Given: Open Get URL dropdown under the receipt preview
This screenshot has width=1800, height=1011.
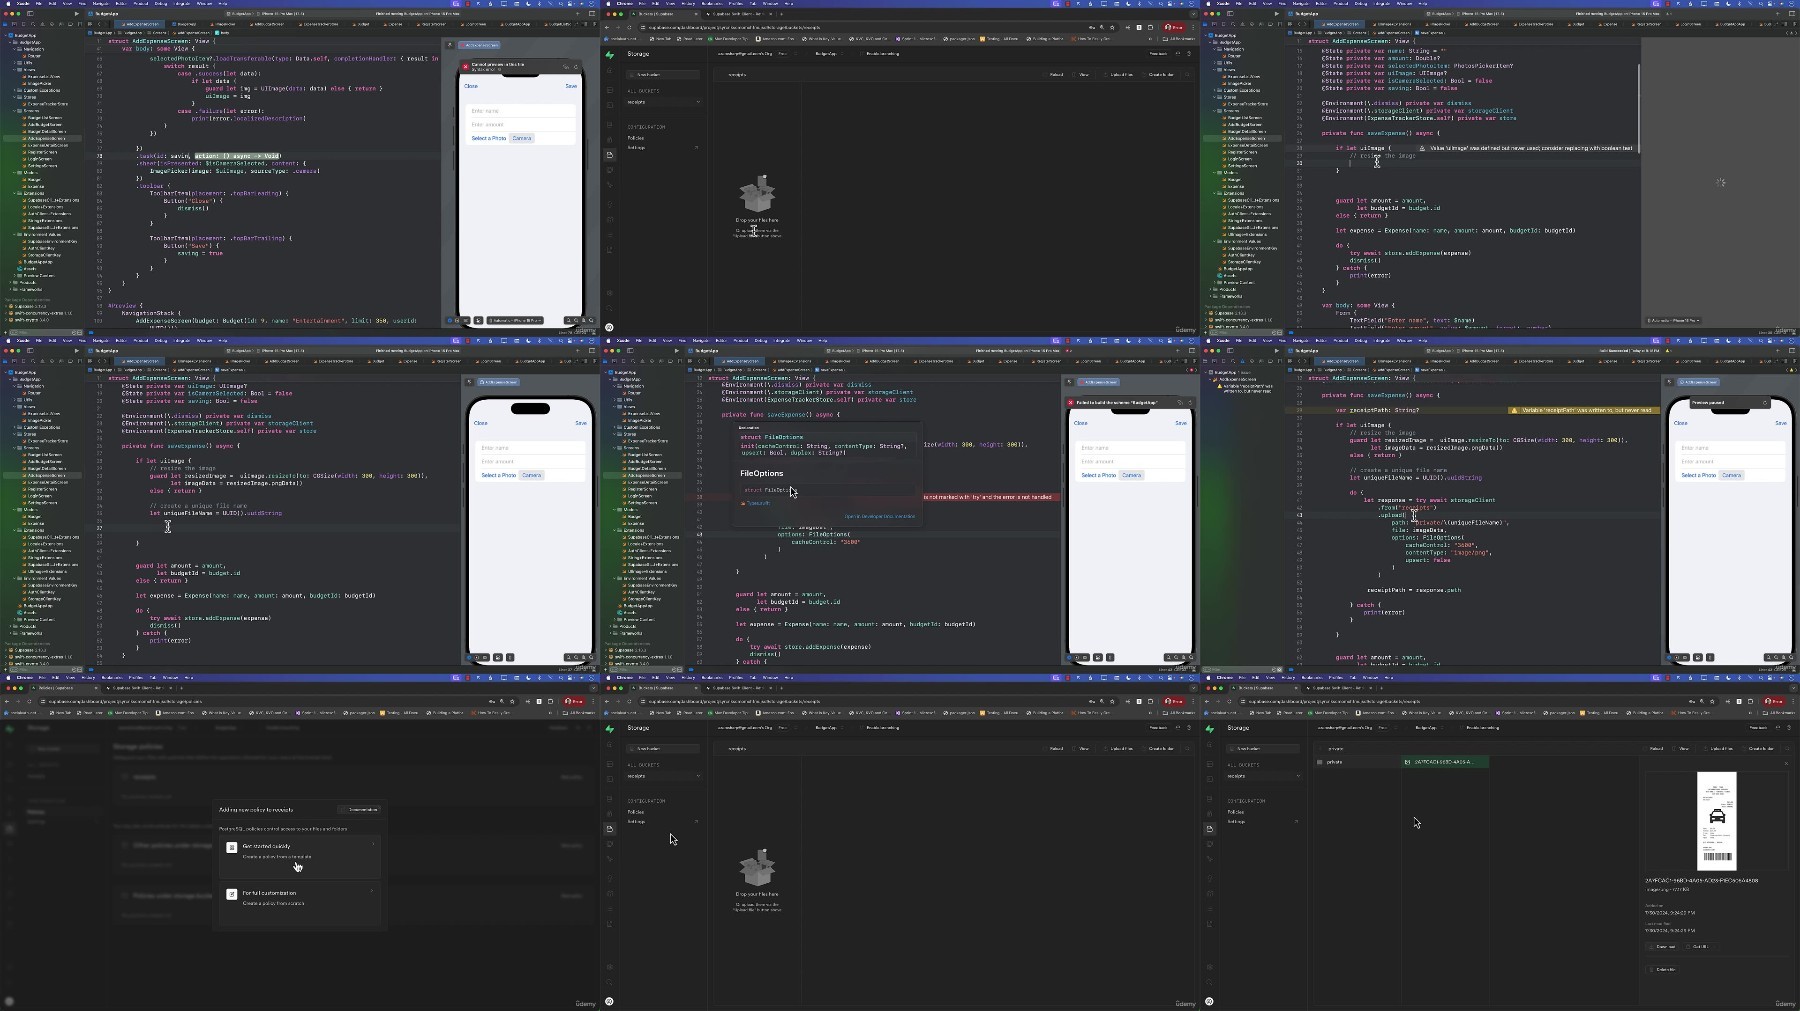Looking at the screenshot, I should click(1700, 947).
